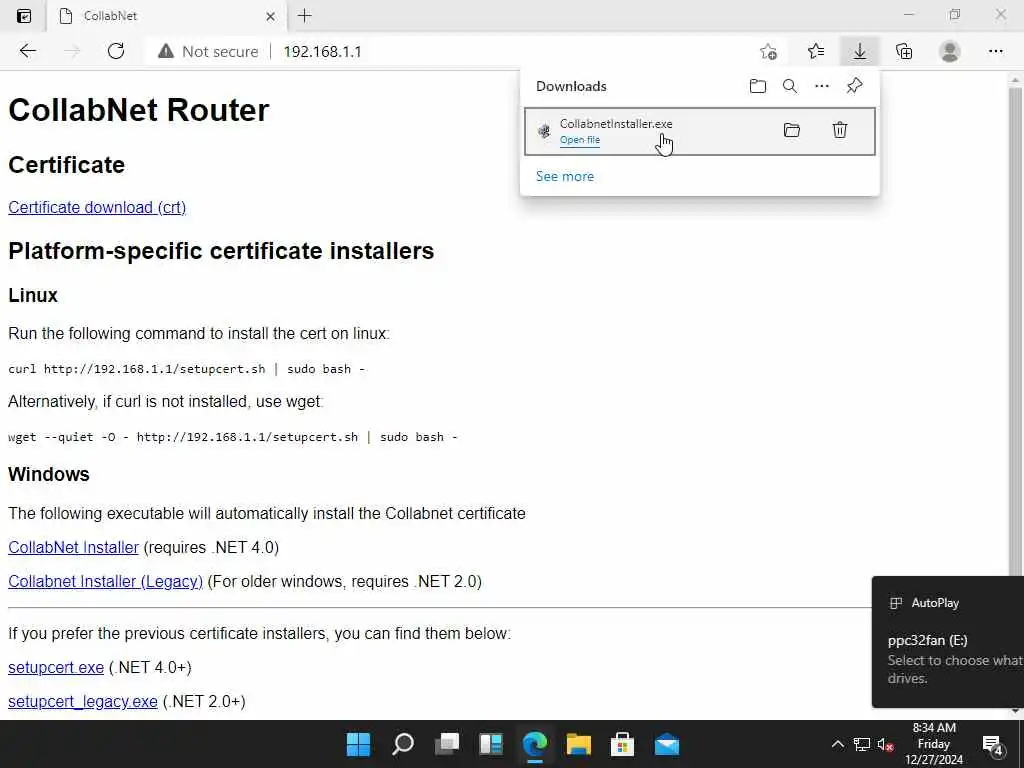This screenshot has height=768, width=1024.
Task: Open the Windows Start menu
Action: [359, 744]
